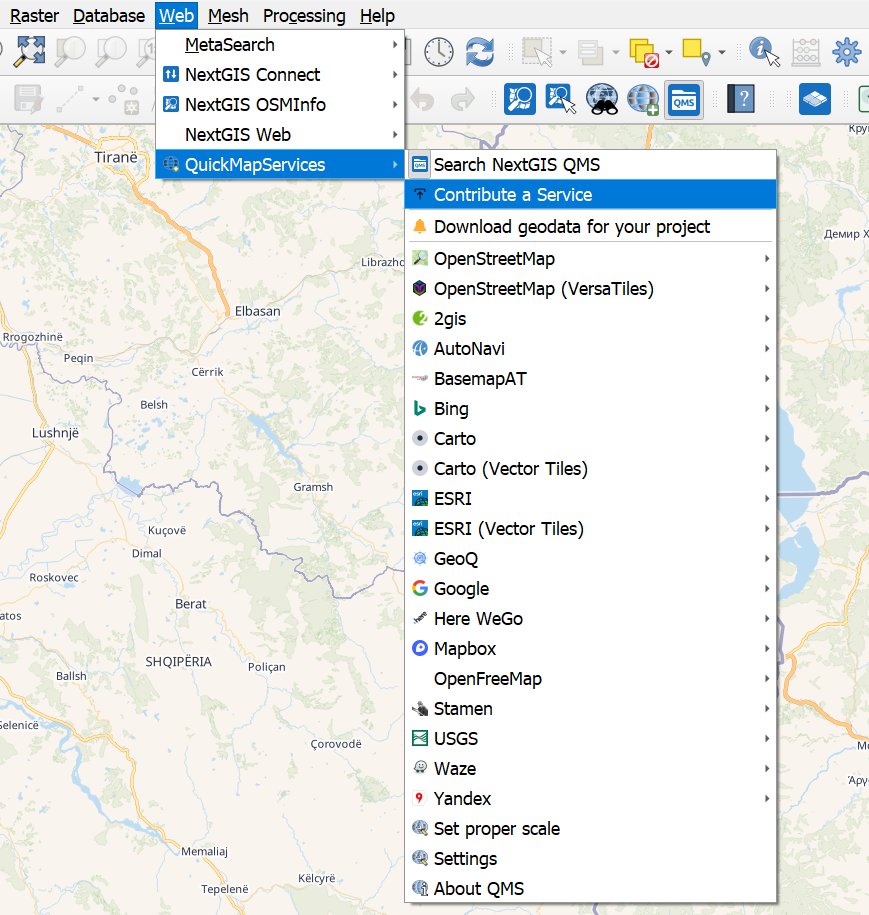Close the open Web menu
The width and height of the screenshot is (869, 915).
click(x=176, y=16)
